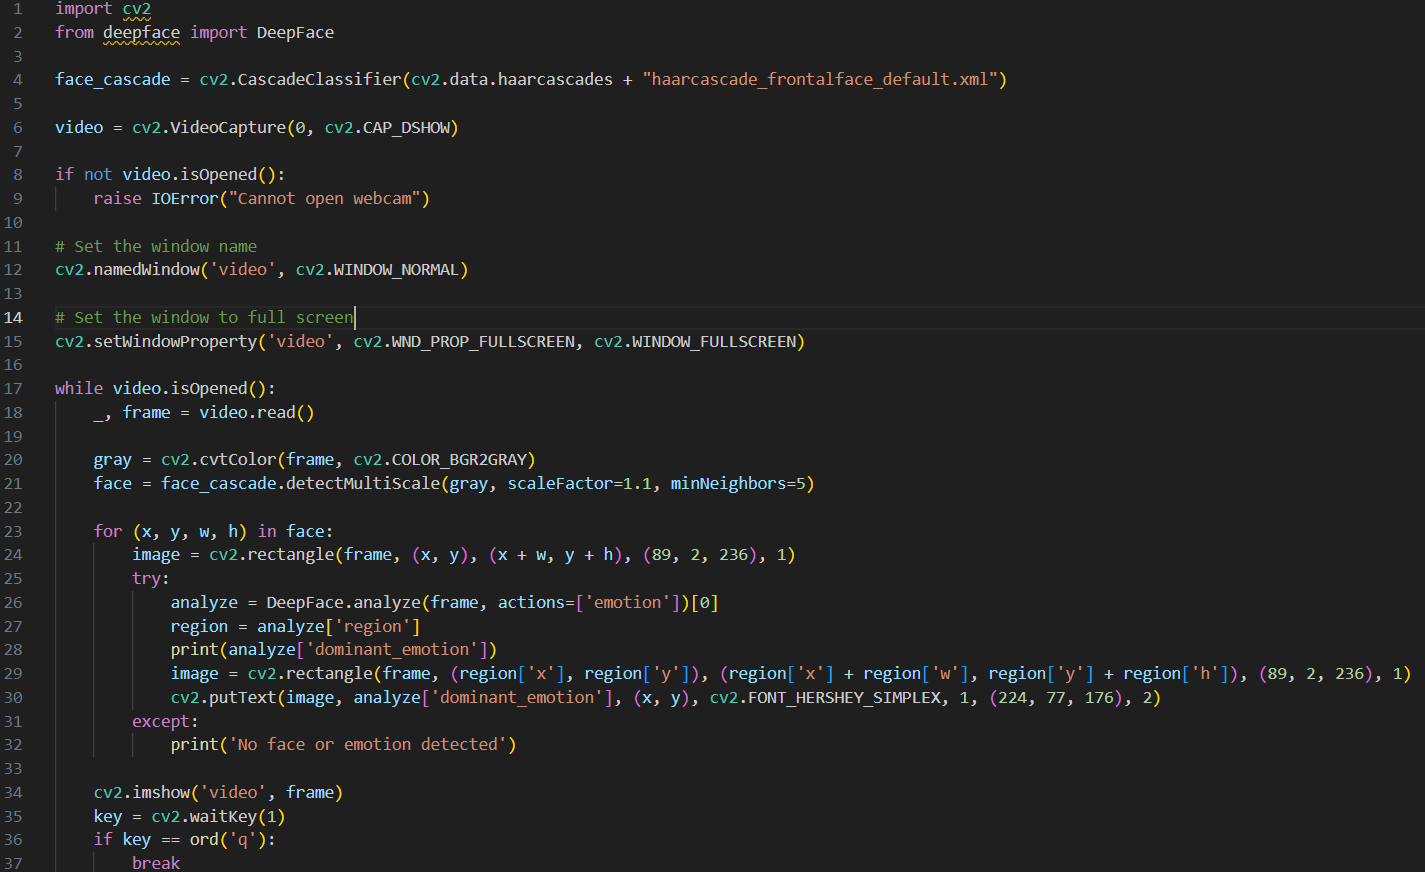Place cursor in "# Set the window to full screen" comment

204,317
